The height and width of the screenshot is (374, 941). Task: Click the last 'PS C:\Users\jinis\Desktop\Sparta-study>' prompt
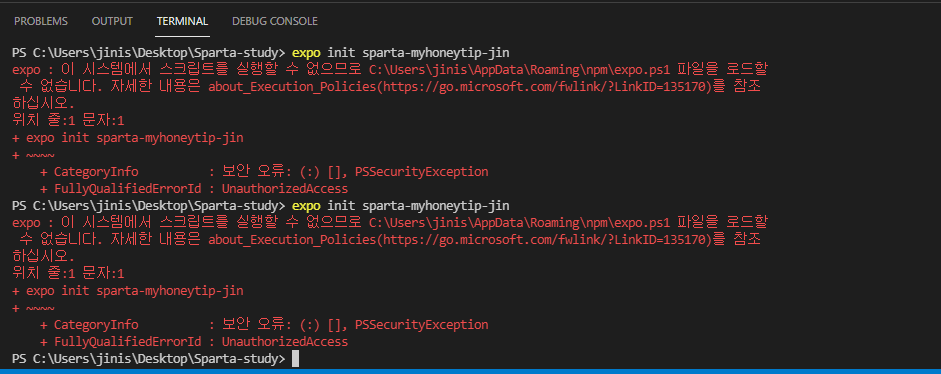[149, 359]
